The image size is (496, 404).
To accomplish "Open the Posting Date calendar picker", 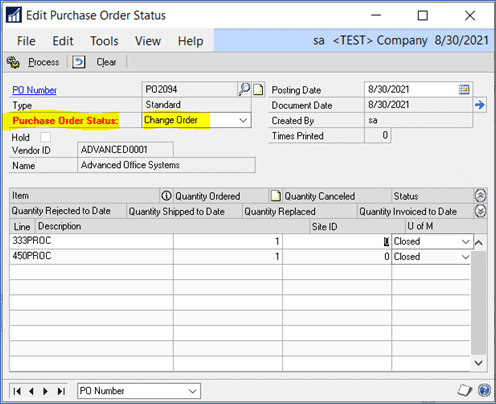I will point(464,89).
